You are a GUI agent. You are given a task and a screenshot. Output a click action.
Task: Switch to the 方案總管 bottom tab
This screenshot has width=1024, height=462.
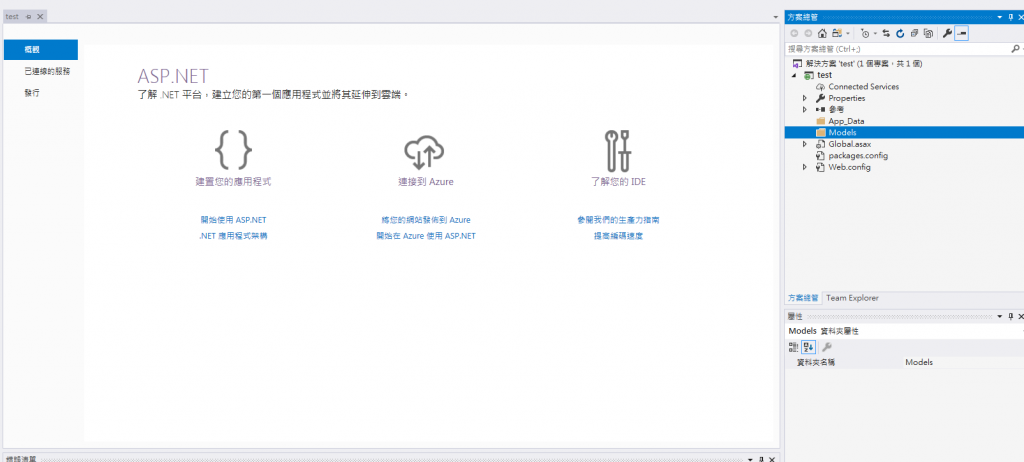[x=803, y=298]
